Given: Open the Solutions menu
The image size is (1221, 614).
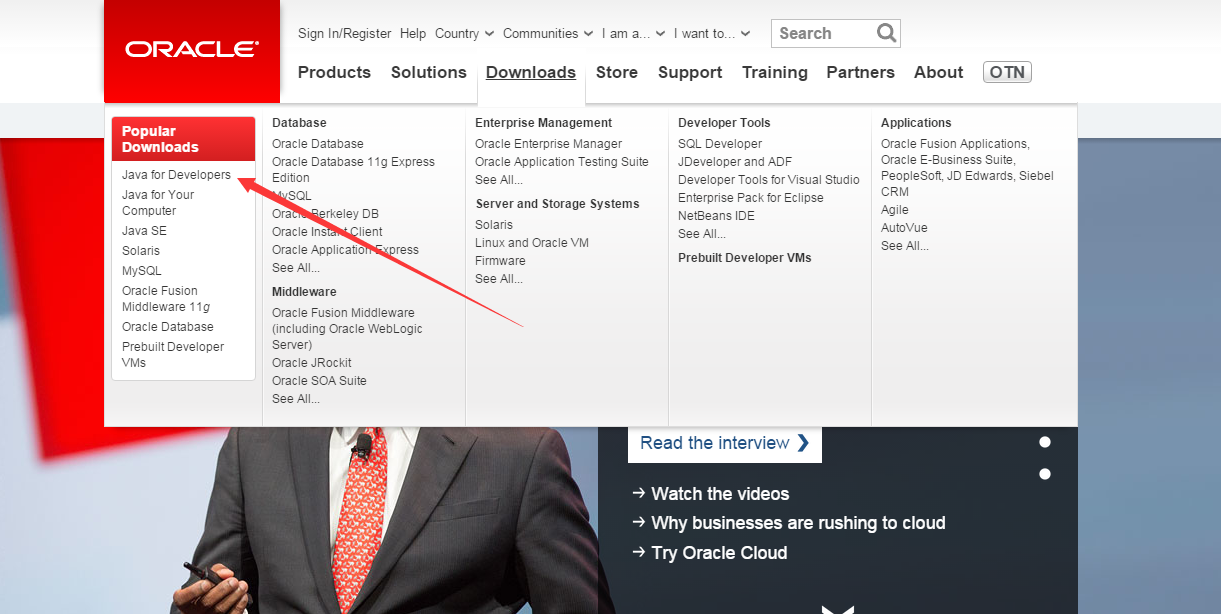Looking at the screenshot, I should coord(429,72).
